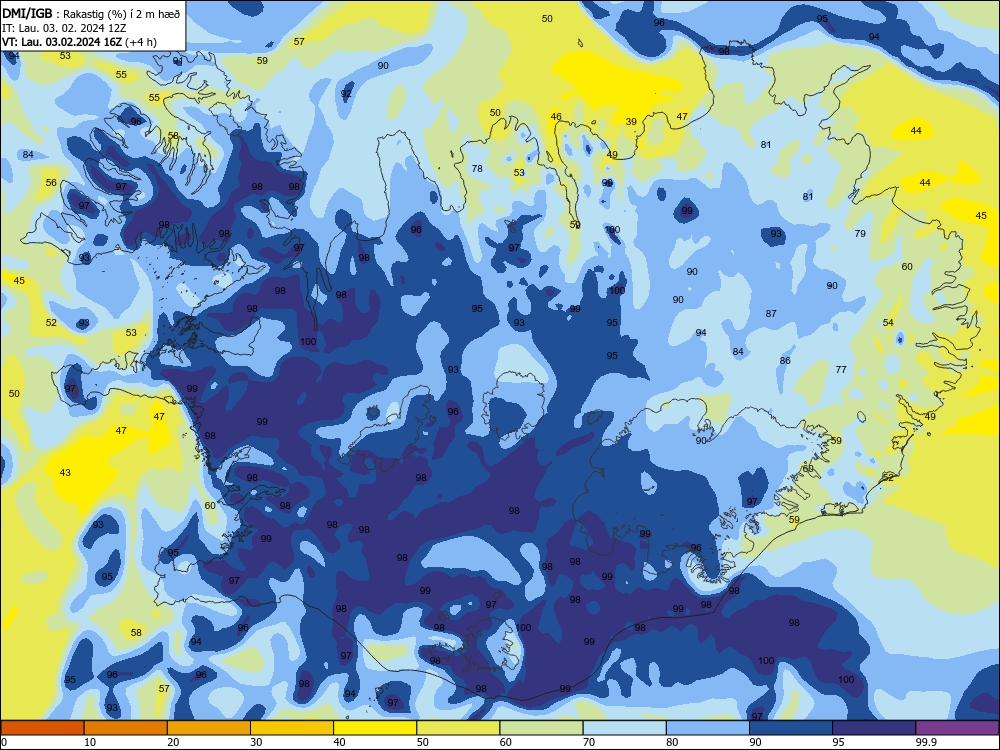Click the map value '92'
The image size is (1000, 750).
(x=346, y=94)
